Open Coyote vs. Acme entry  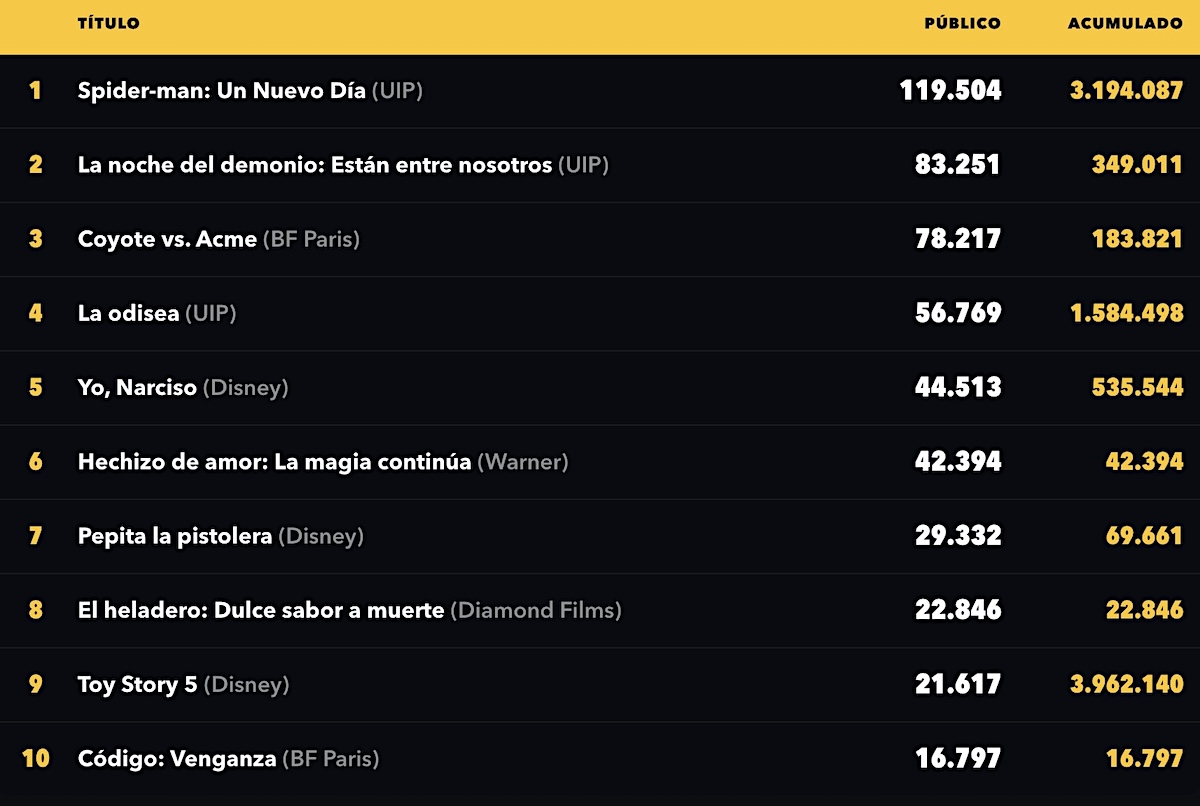(167, 239)
